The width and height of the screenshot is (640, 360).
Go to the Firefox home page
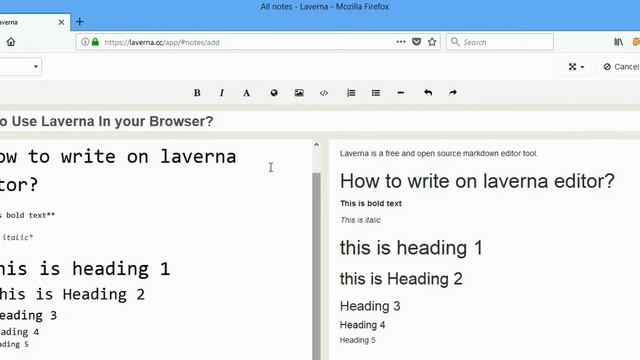tap(11, 42)
